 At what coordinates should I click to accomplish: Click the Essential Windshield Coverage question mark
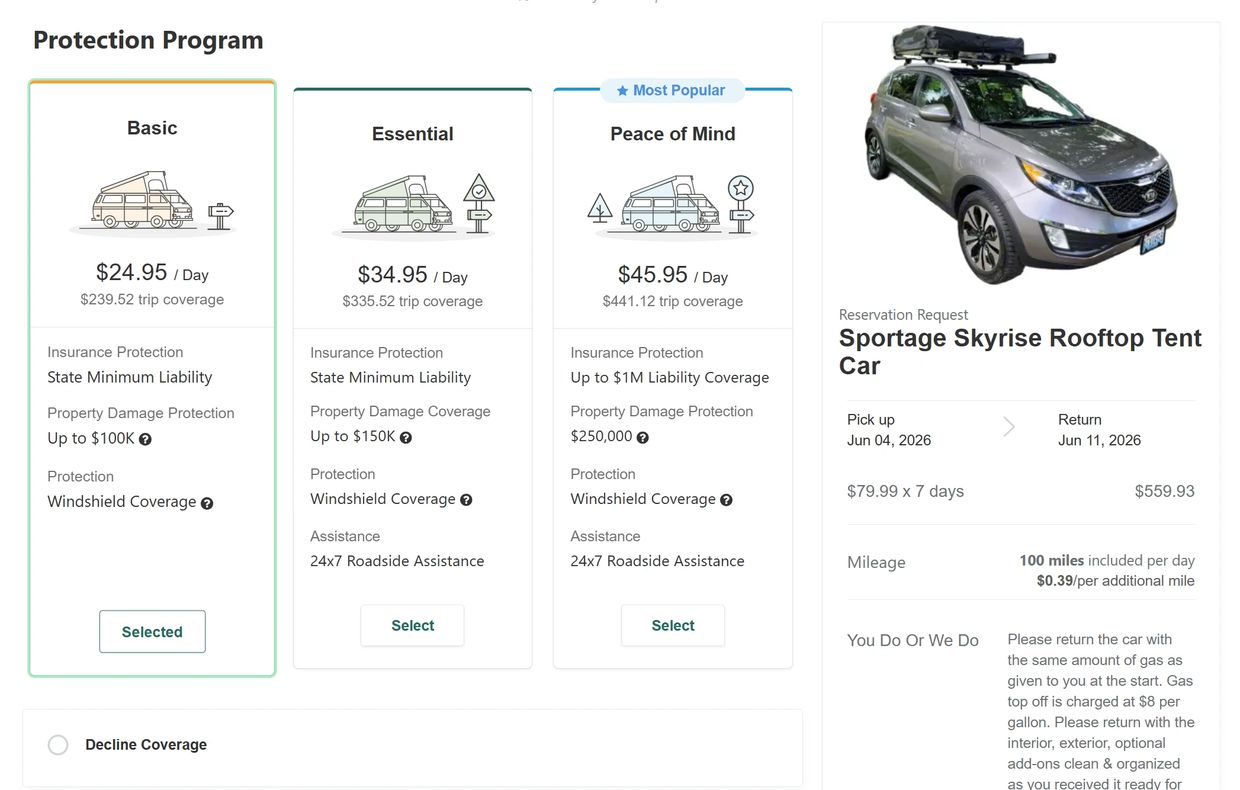[x=466, y=499]
